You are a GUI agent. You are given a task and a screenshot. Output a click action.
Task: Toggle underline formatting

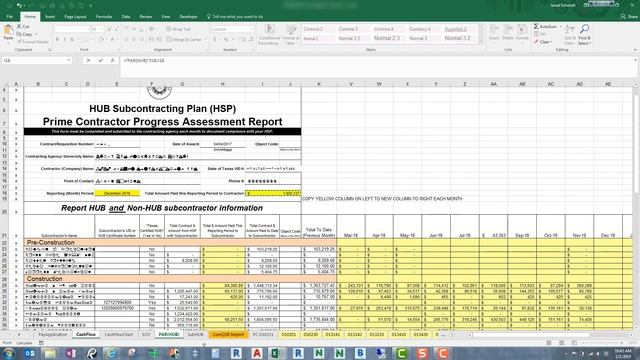(72, 40)
